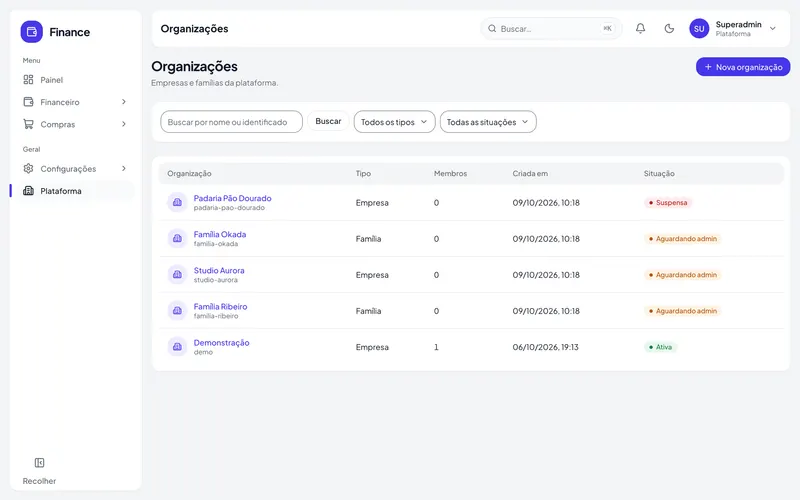Click Família Okada's Aguardando admin badge
The width and height of the screenshot is (800, 500).
[683, 238]
